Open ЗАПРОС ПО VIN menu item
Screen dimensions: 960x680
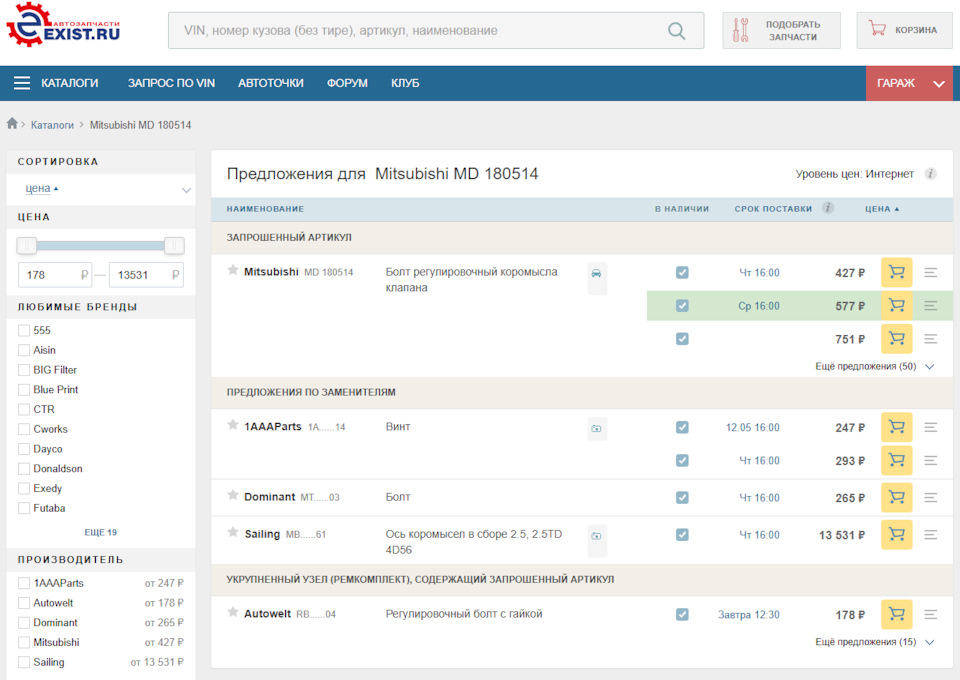pos(171,83)
